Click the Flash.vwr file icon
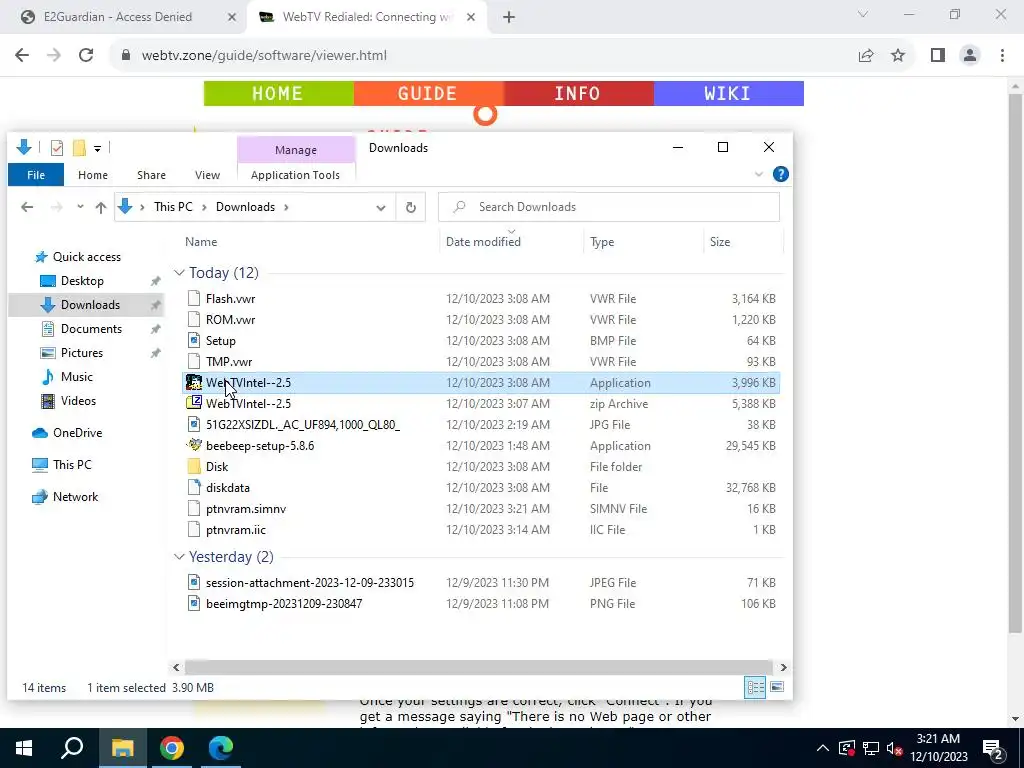This screenshot has width=1024, height=768. click(x=194, y=298)
